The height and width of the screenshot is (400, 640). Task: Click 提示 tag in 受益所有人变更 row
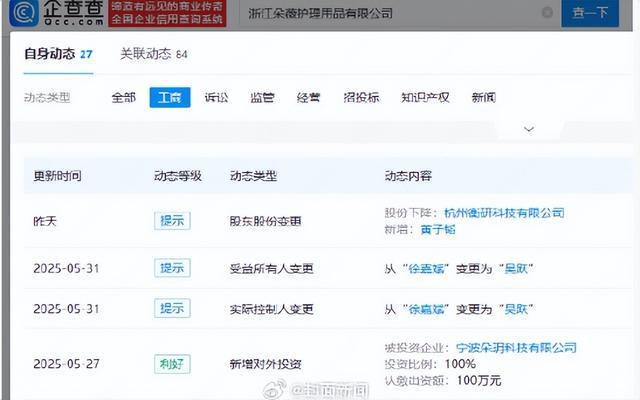[172, 268]
